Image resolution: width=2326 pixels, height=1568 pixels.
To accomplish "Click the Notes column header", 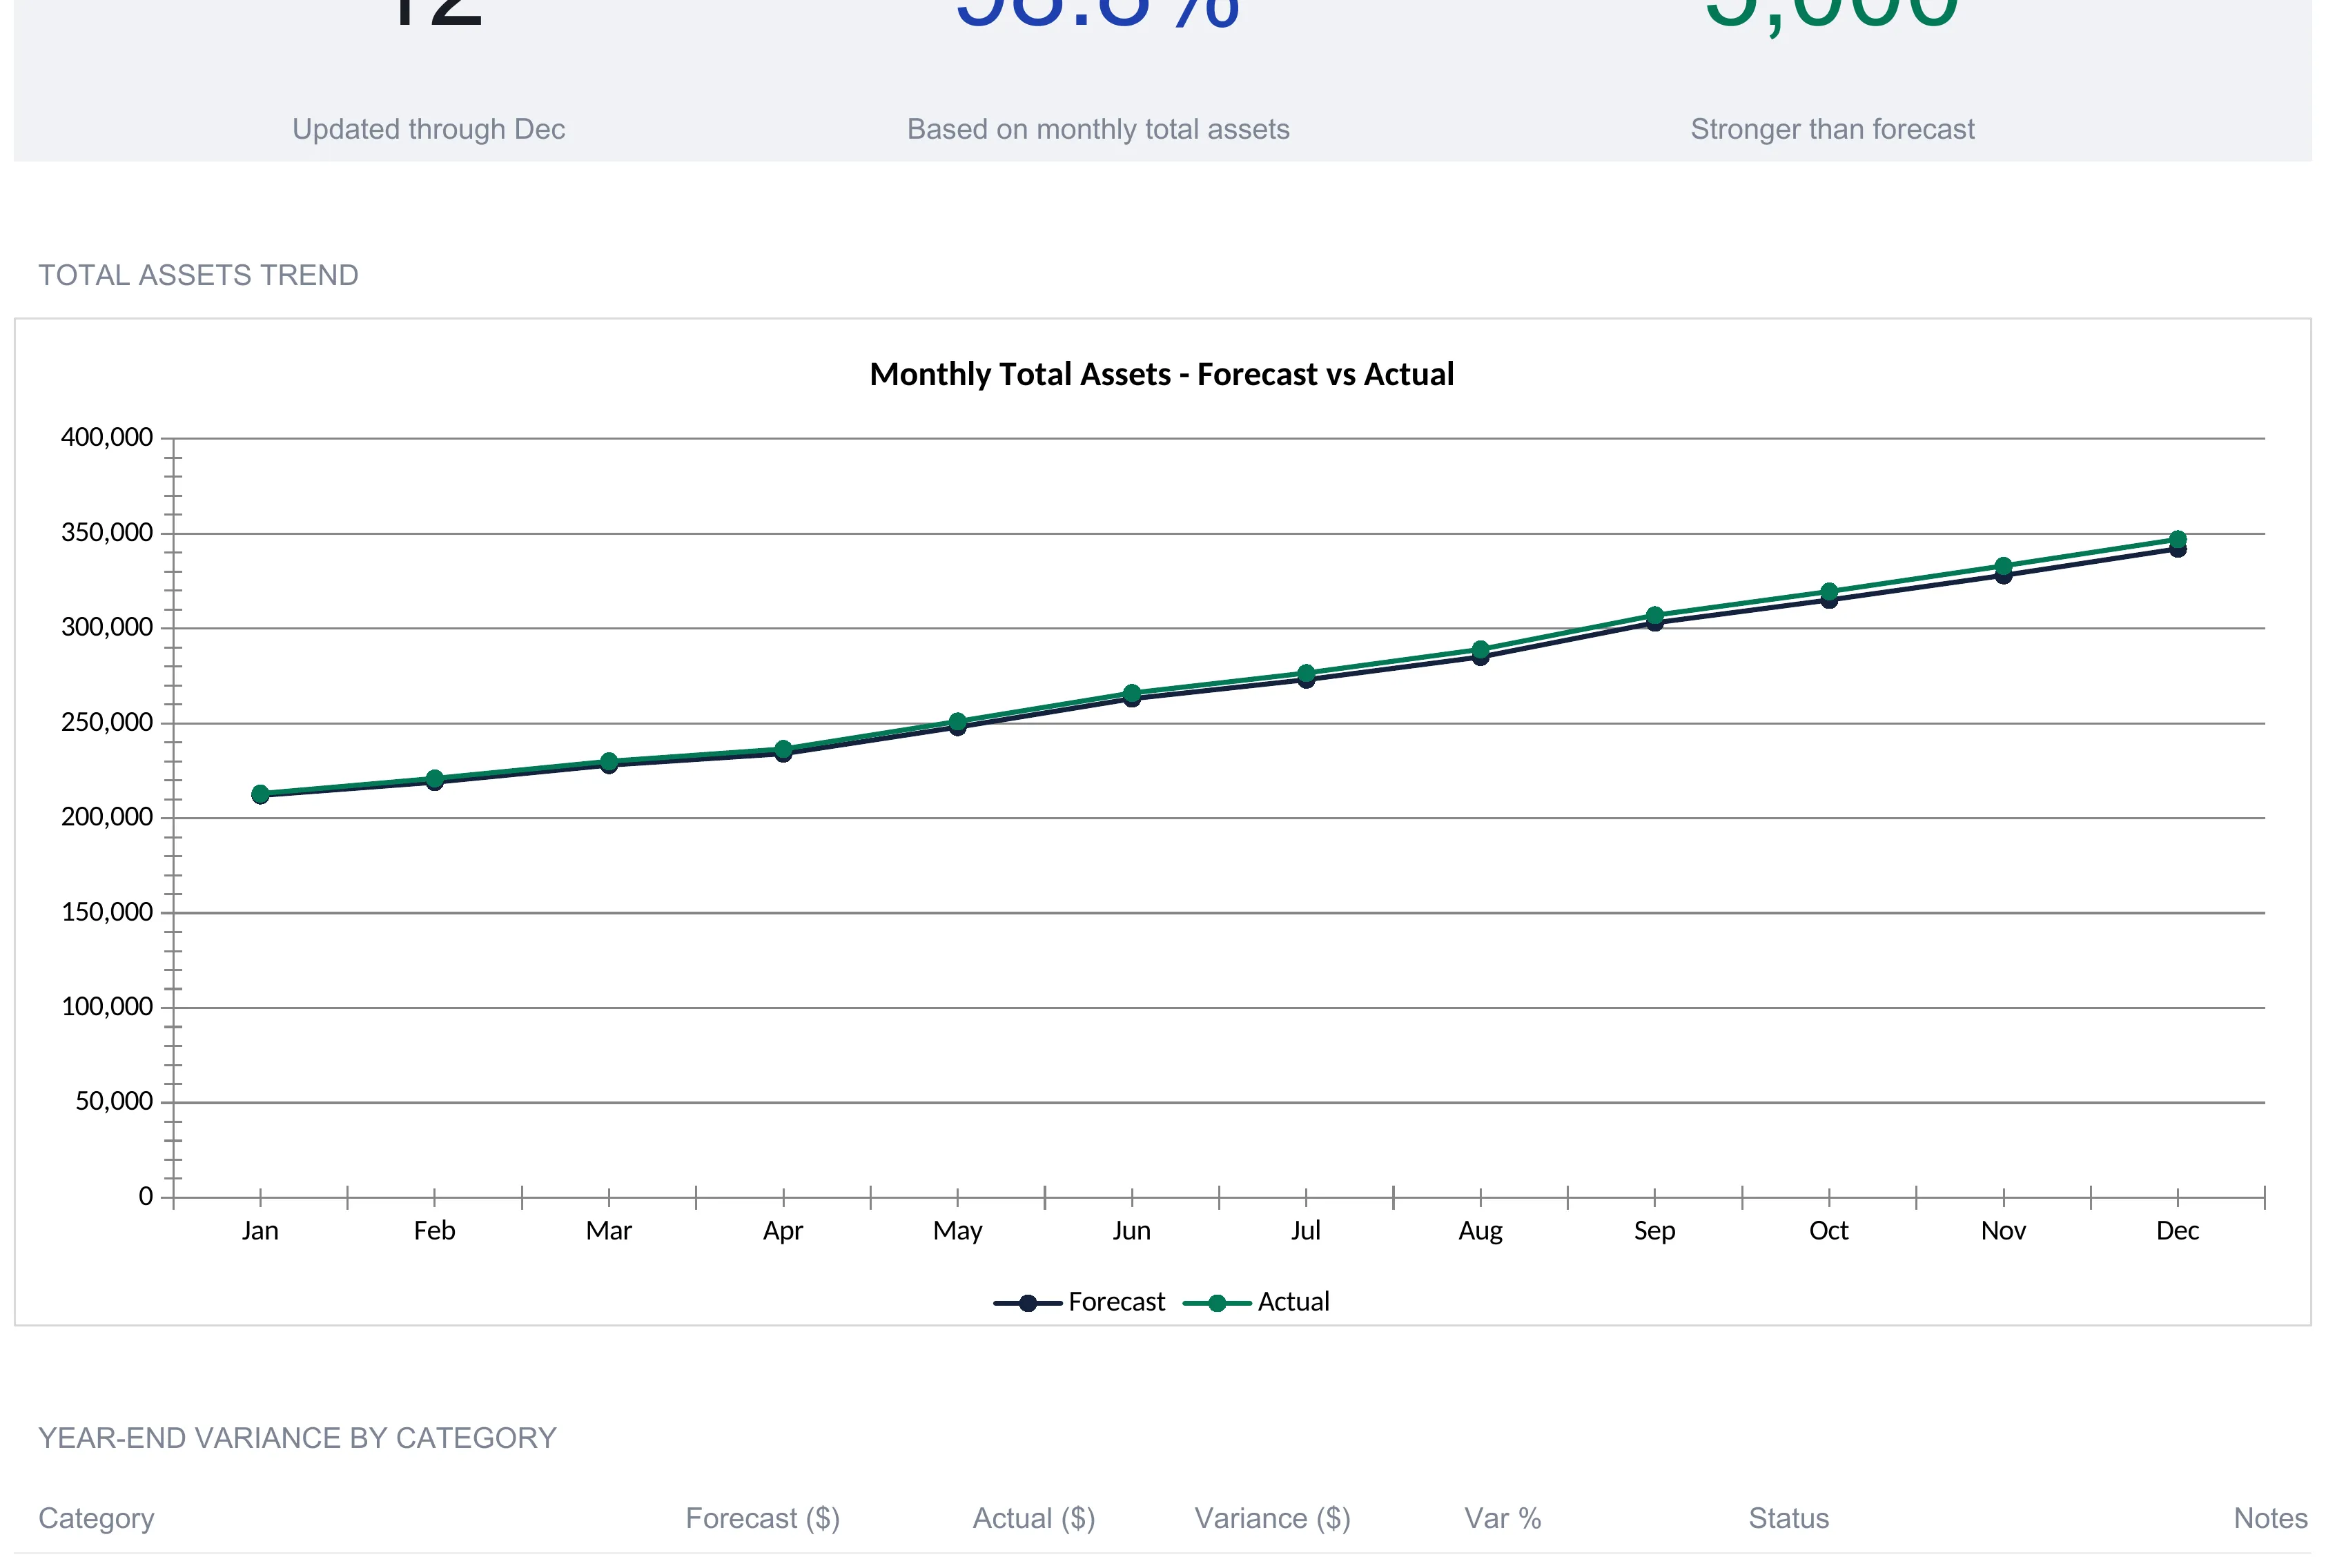I will pos(2270,1519).
